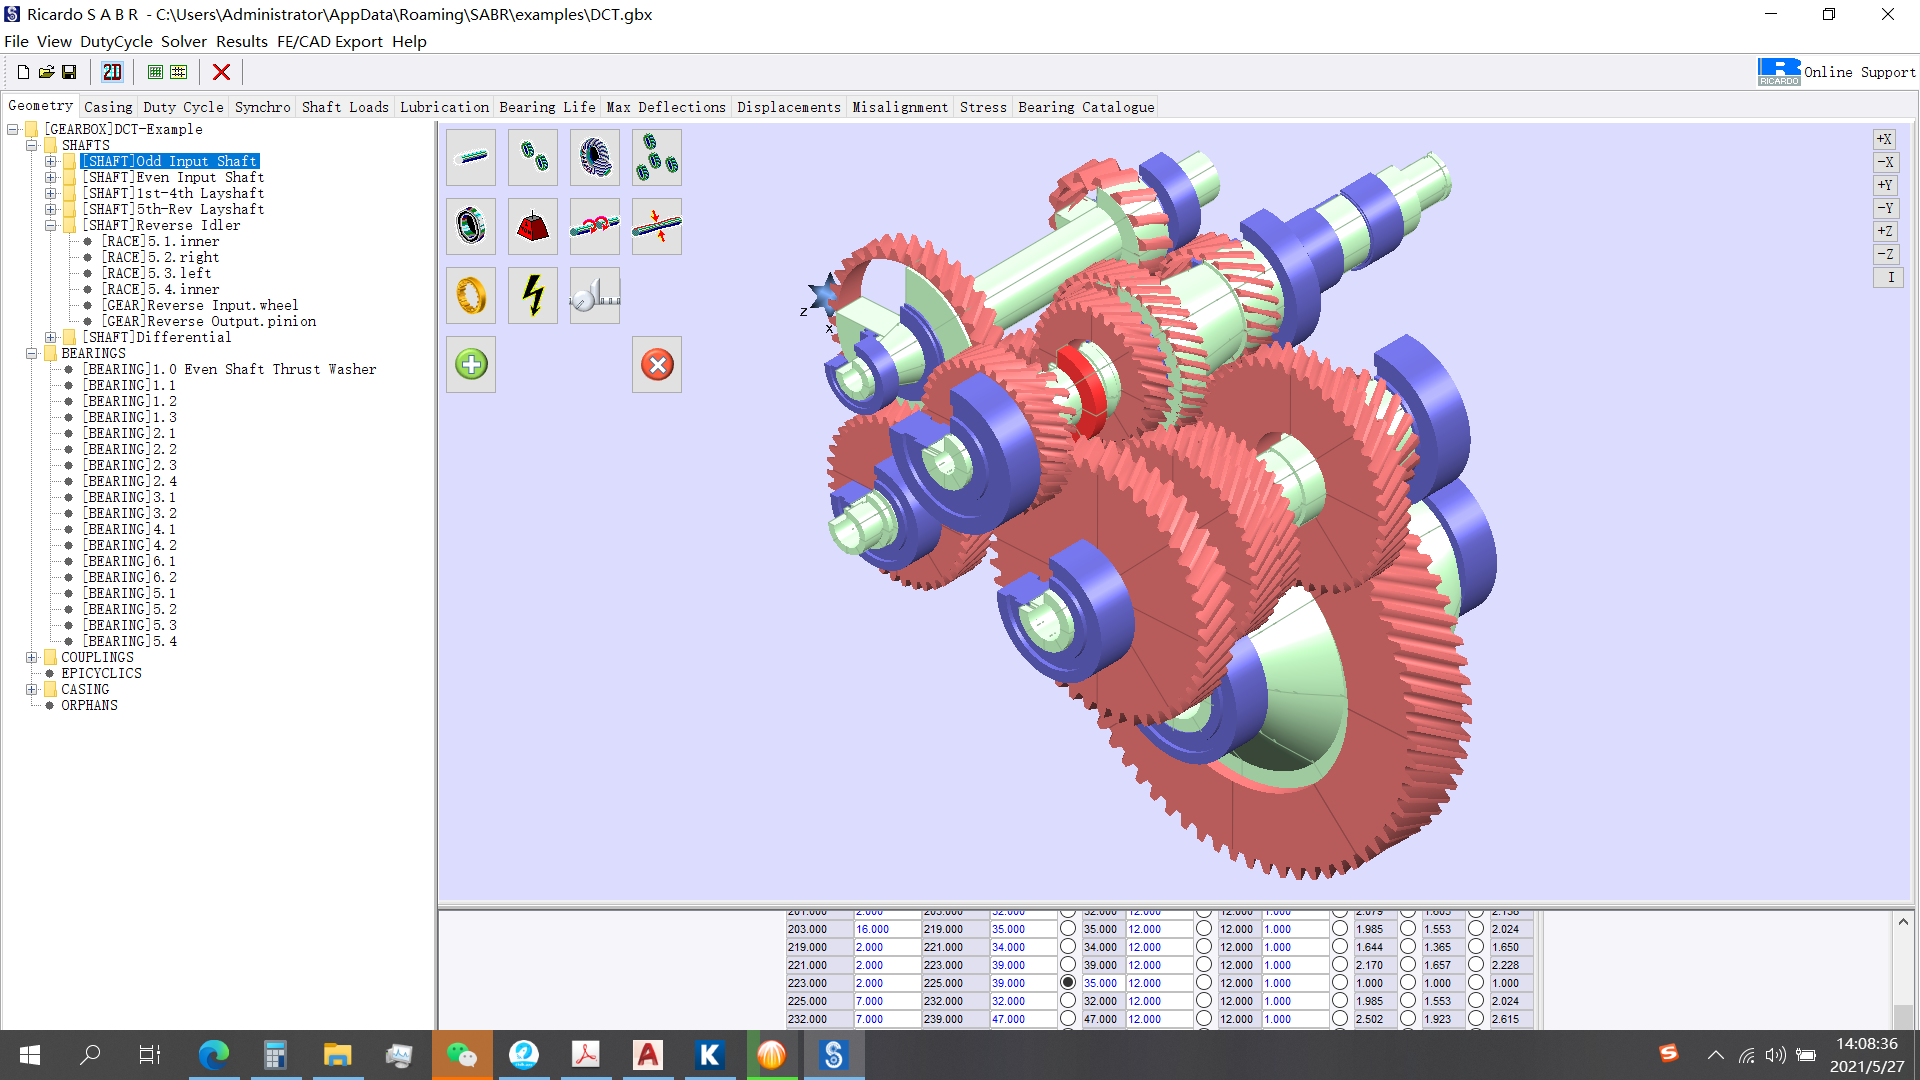Screen dimensions: 1920x1080
Task: Select first radio button in 219.000 row
Action: click(1068, 947)
